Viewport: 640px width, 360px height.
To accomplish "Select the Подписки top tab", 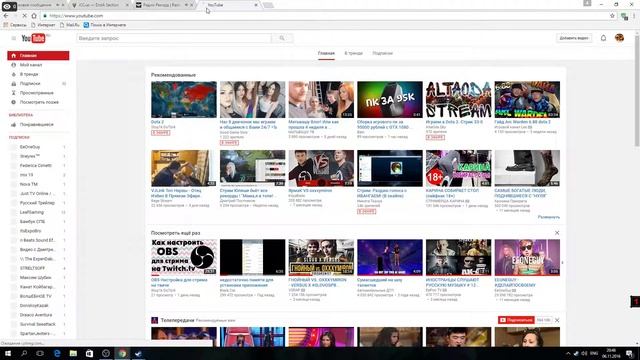I will (382, 53).
